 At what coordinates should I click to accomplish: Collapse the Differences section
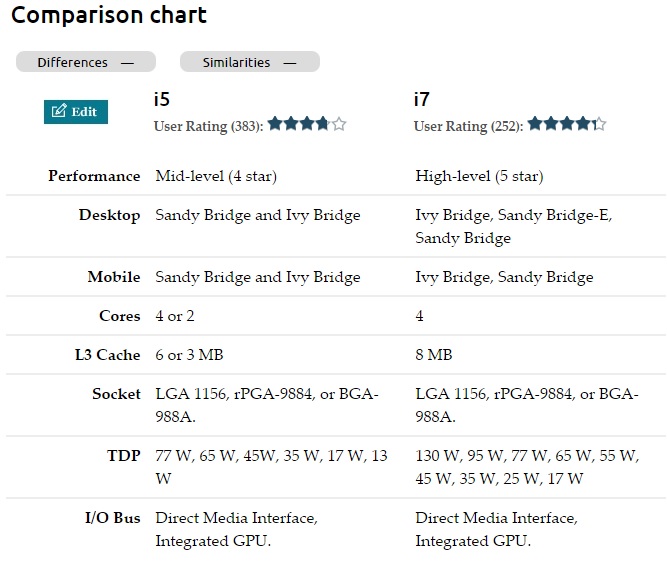coord(86,62)
